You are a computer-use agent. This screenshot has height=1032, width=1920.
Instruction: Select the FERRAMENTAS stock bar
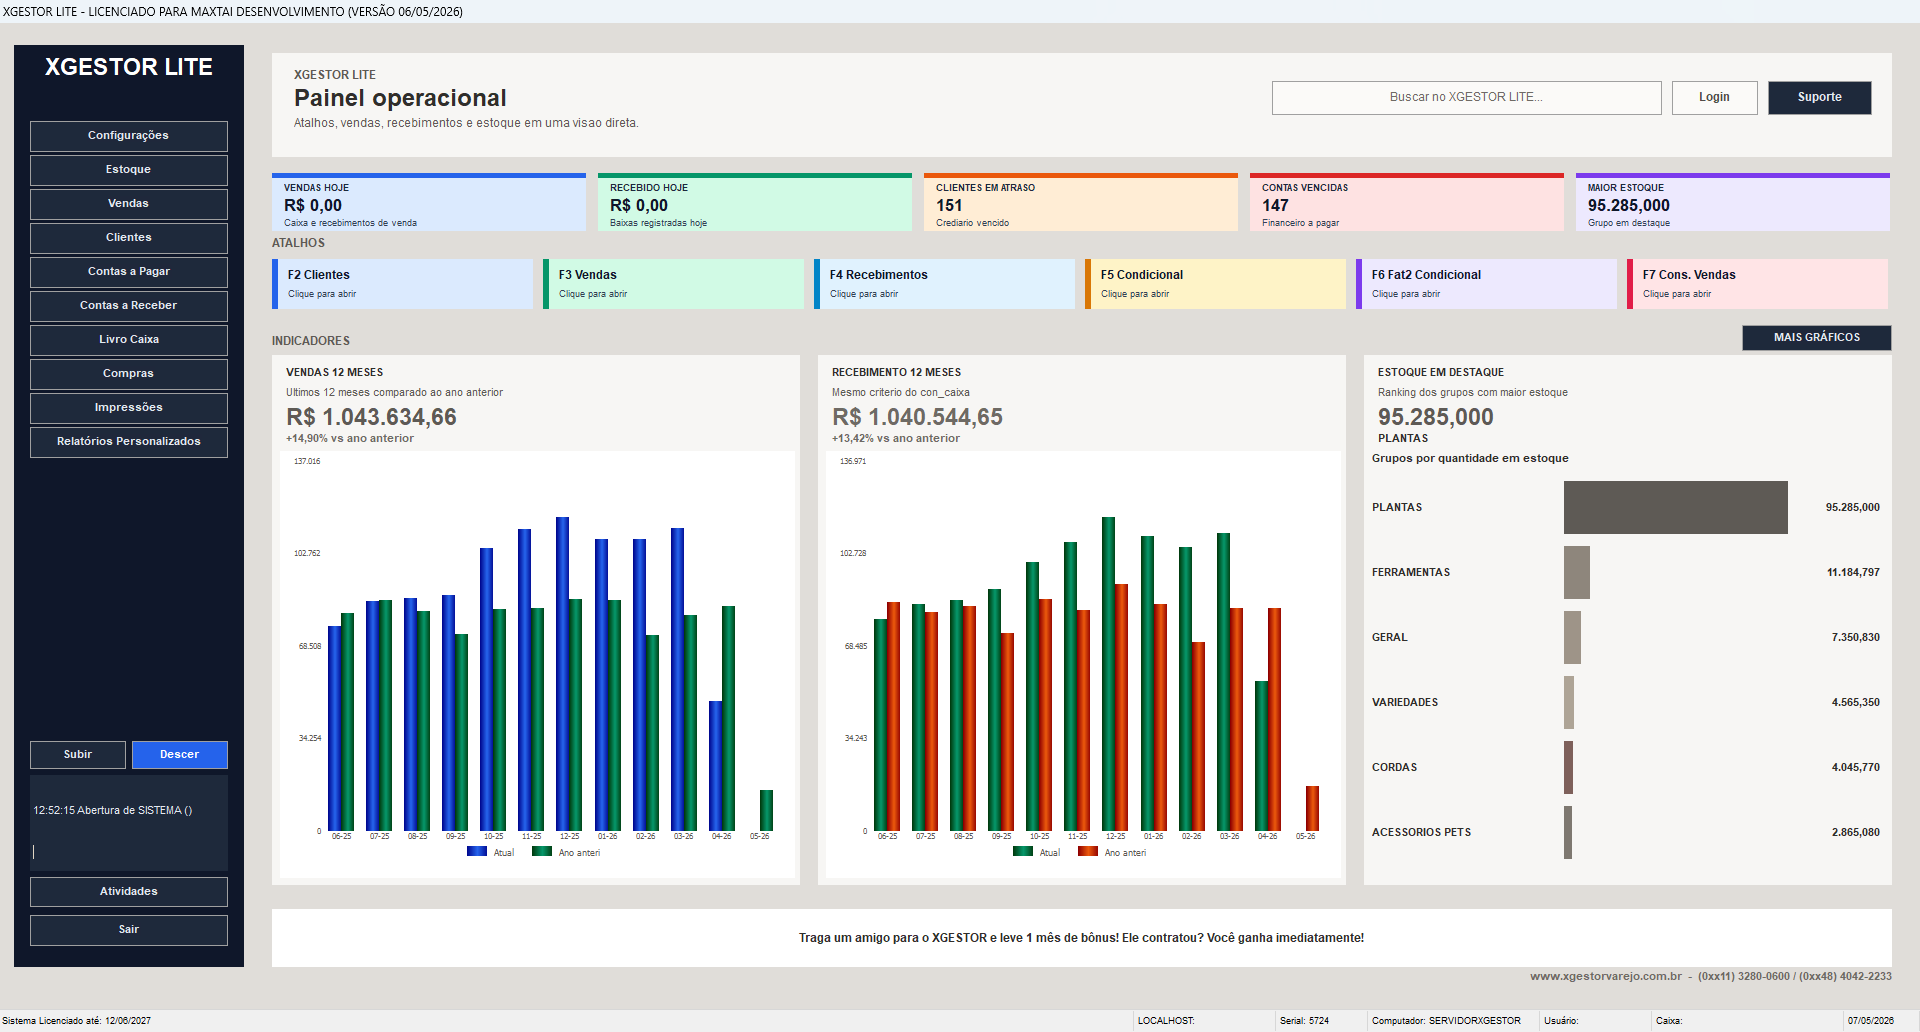point(1577,572)
